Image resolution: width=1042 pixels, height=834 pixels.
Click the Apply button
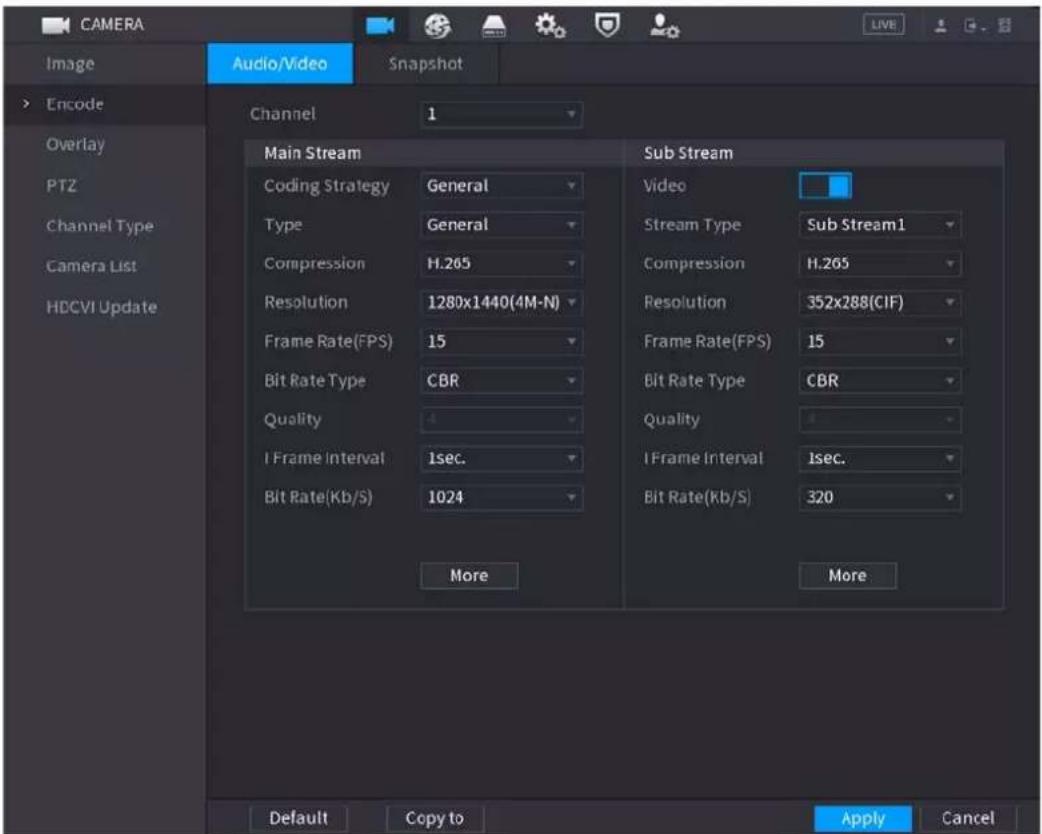(863, 818)
